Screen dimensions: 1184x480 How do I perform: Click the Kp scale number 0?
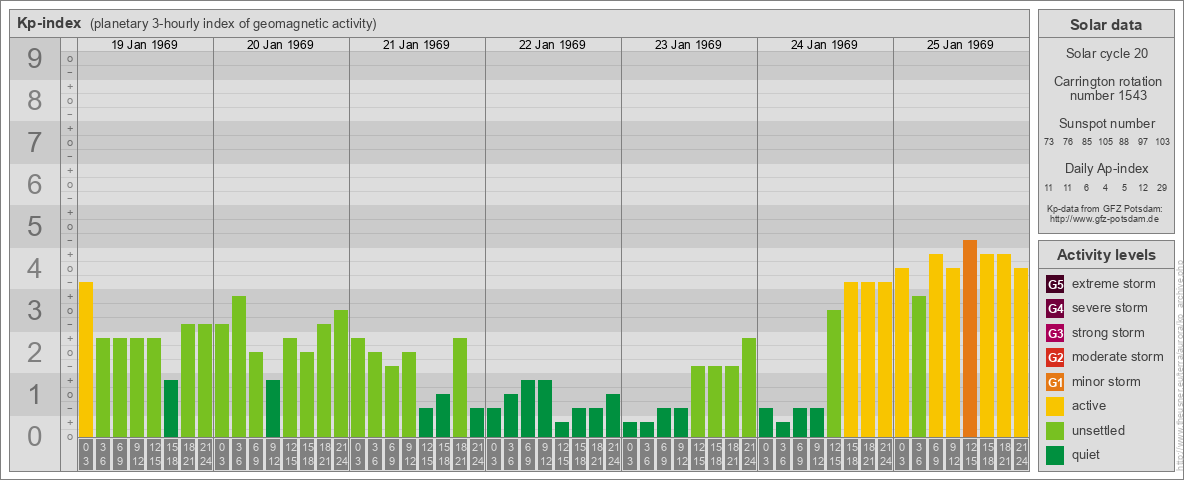click(35, 435)
